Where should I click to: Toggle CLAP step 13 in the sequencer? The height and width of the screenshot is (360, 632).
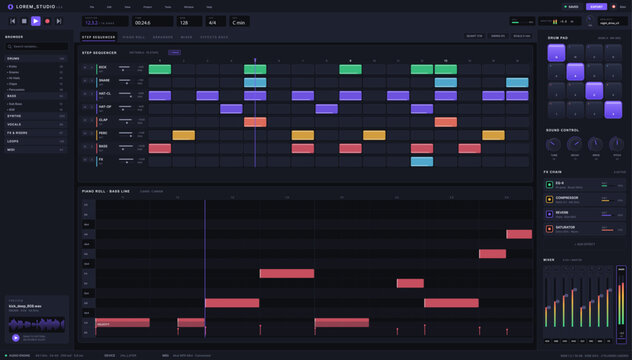(x=446, y=122)
